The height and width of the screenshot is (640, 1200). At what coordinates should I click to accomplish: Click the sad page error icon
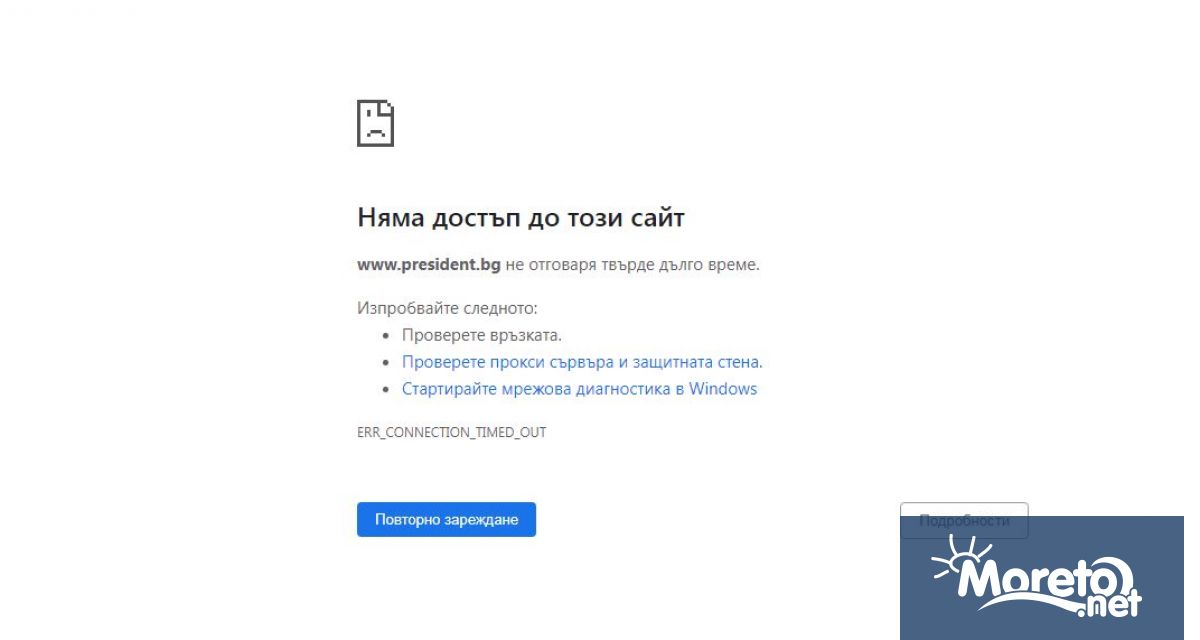click(375, 123)
